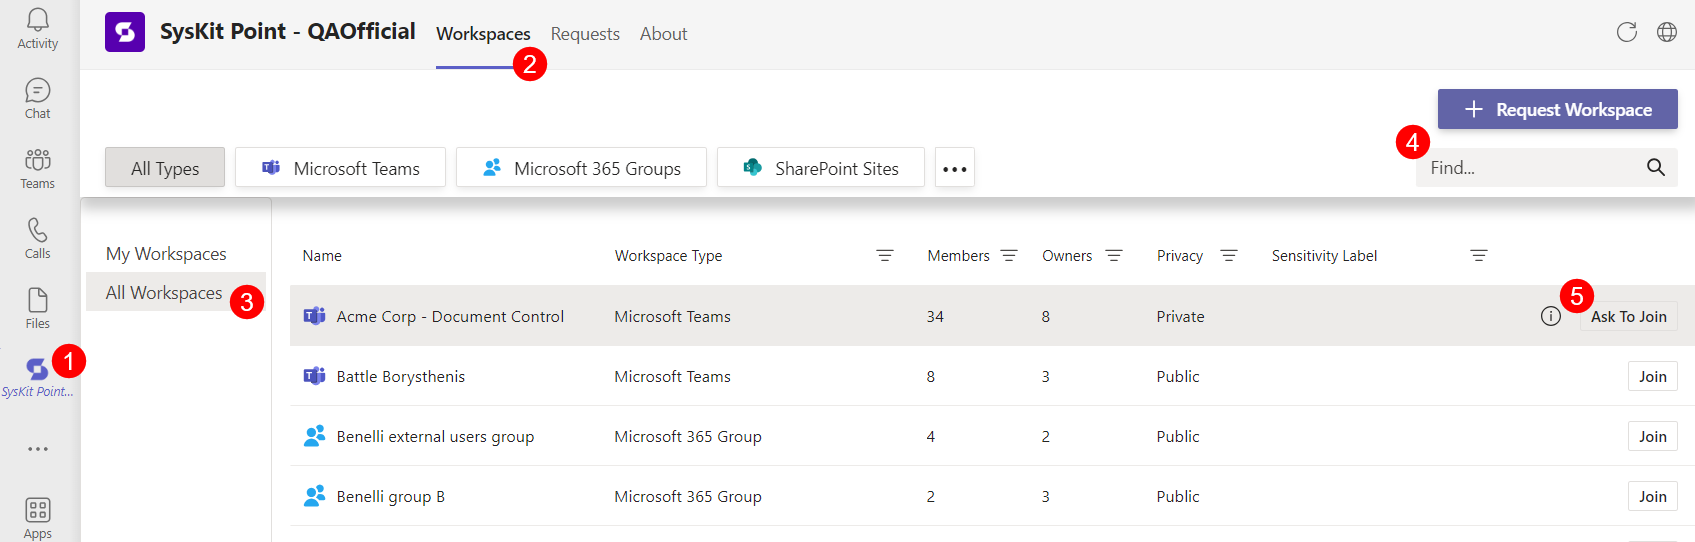Select My Workspaces in left panel
Viewport: 1695px width, 542px height.
[x=166, y=254]
